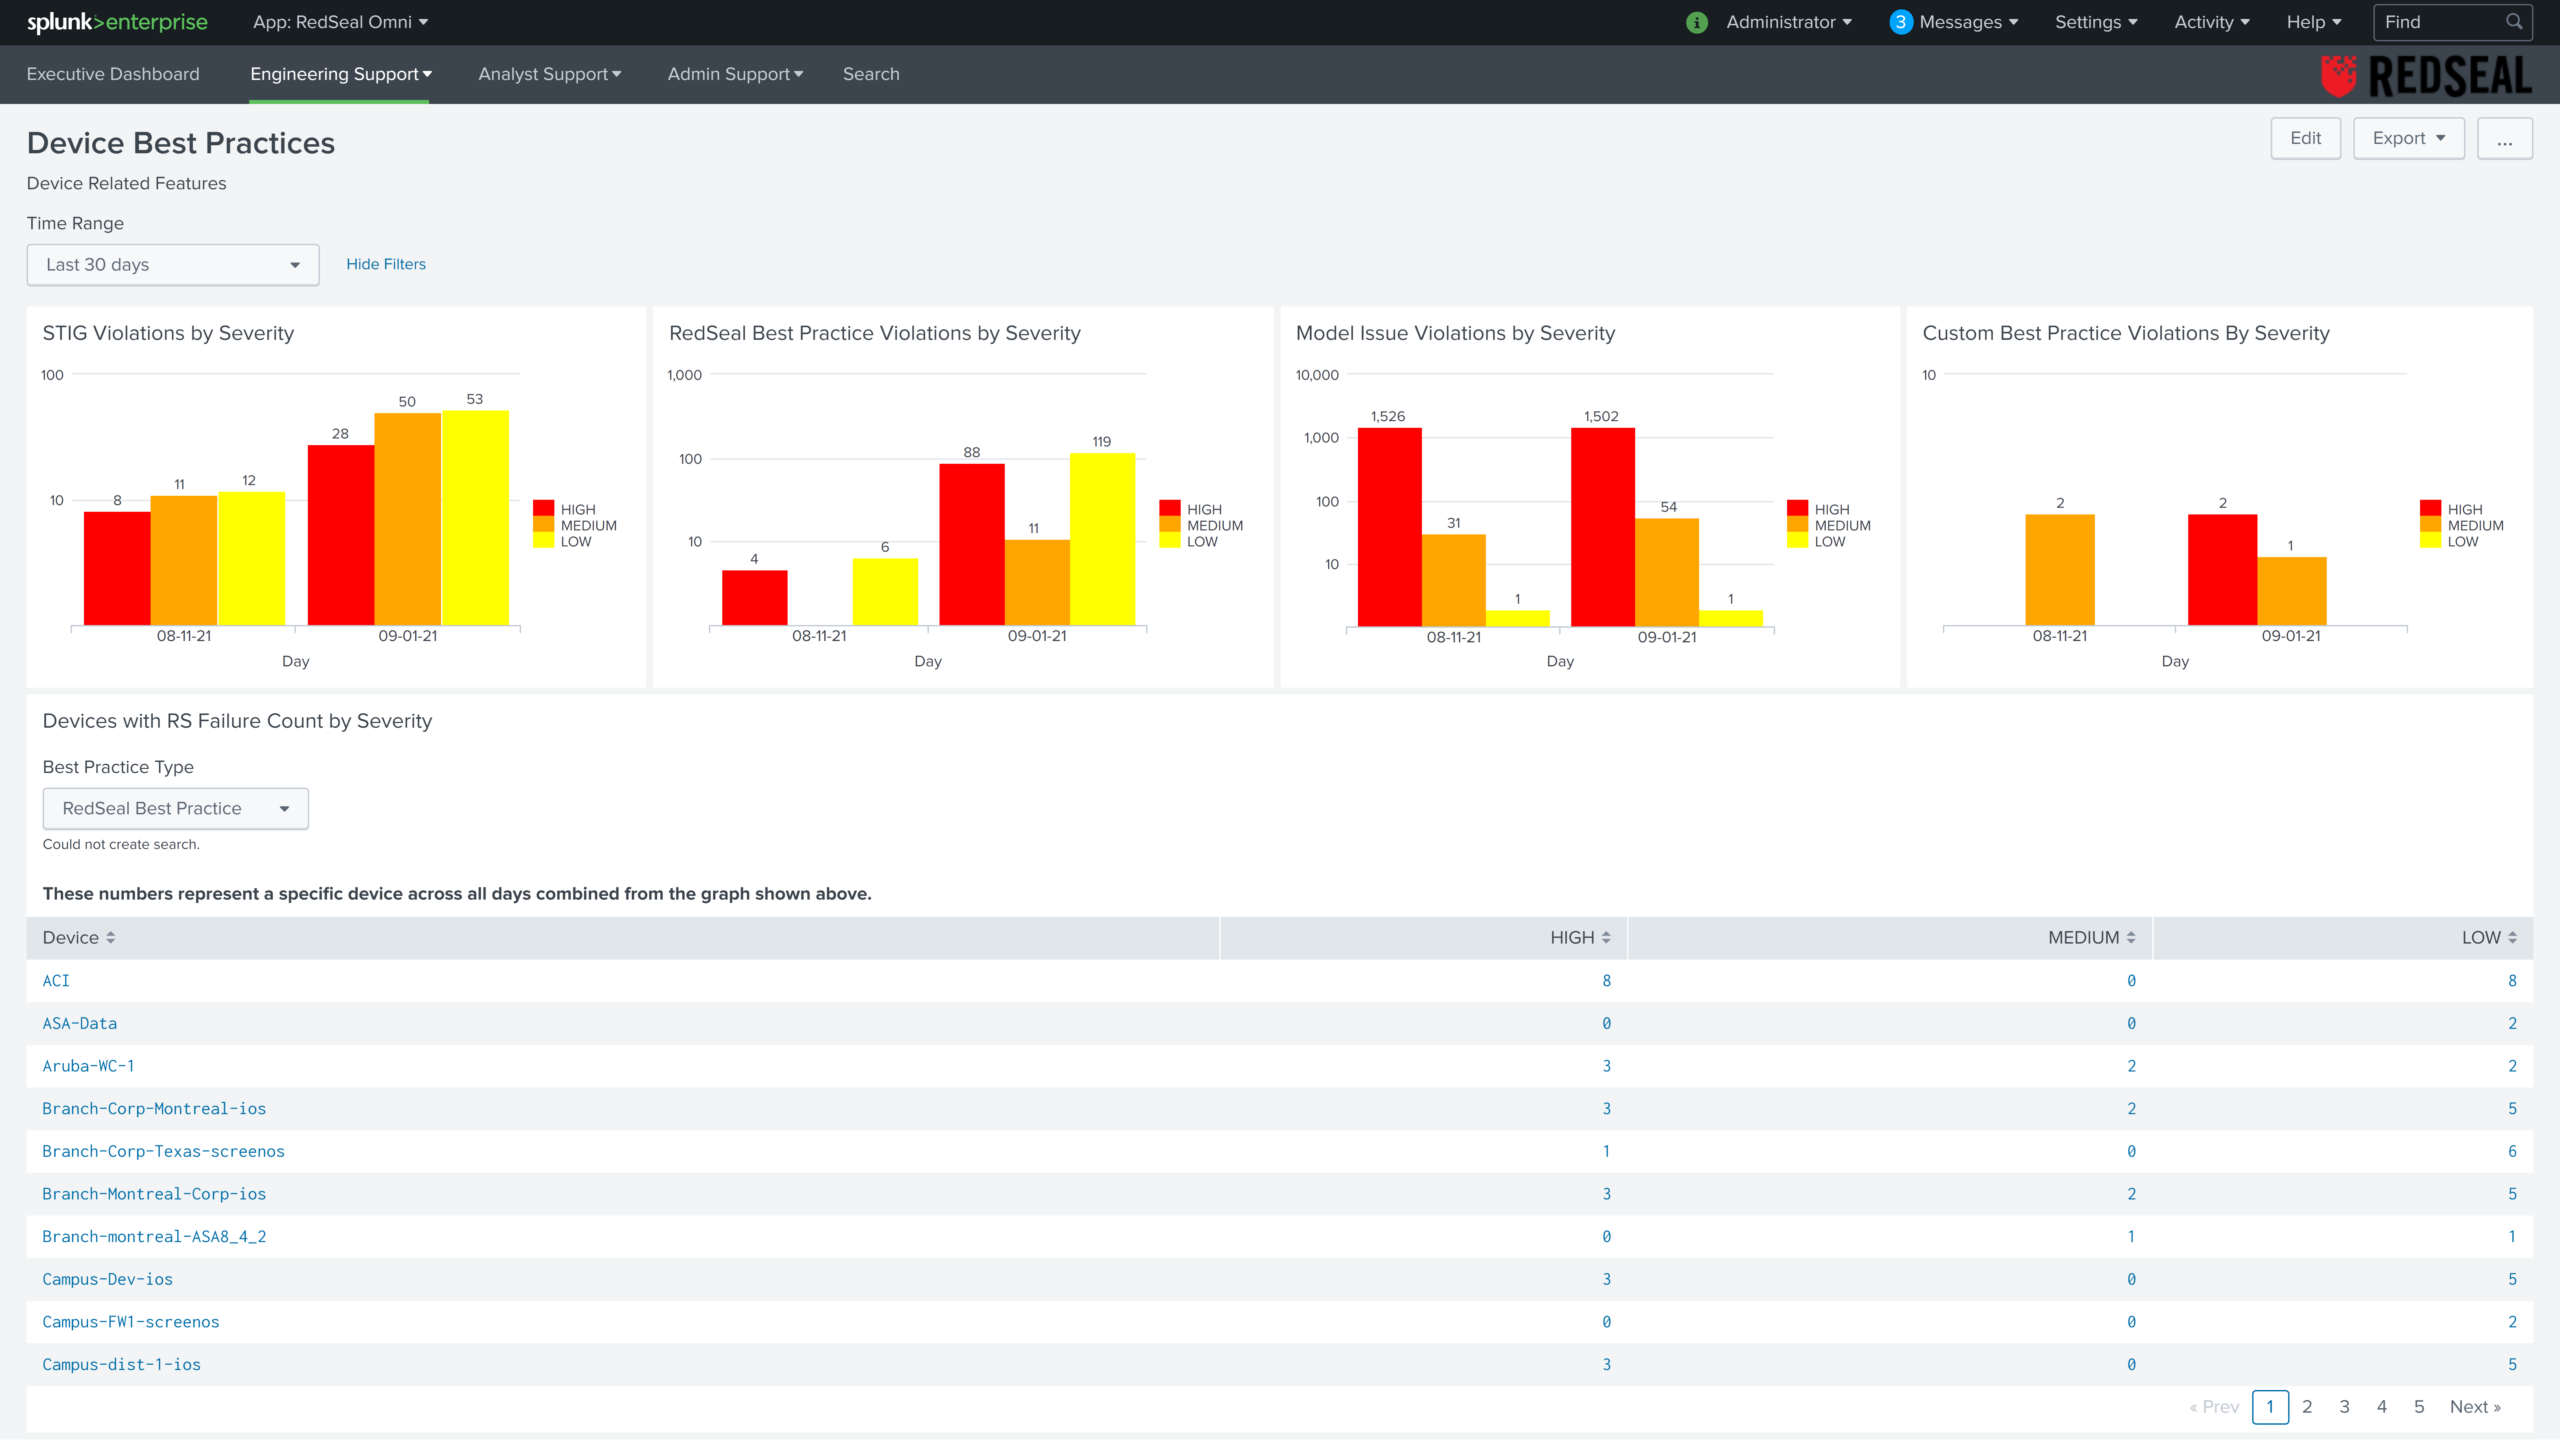Open the Export dropdown button
The image size is (2560, 1440).
click(x=2408, y=138)
